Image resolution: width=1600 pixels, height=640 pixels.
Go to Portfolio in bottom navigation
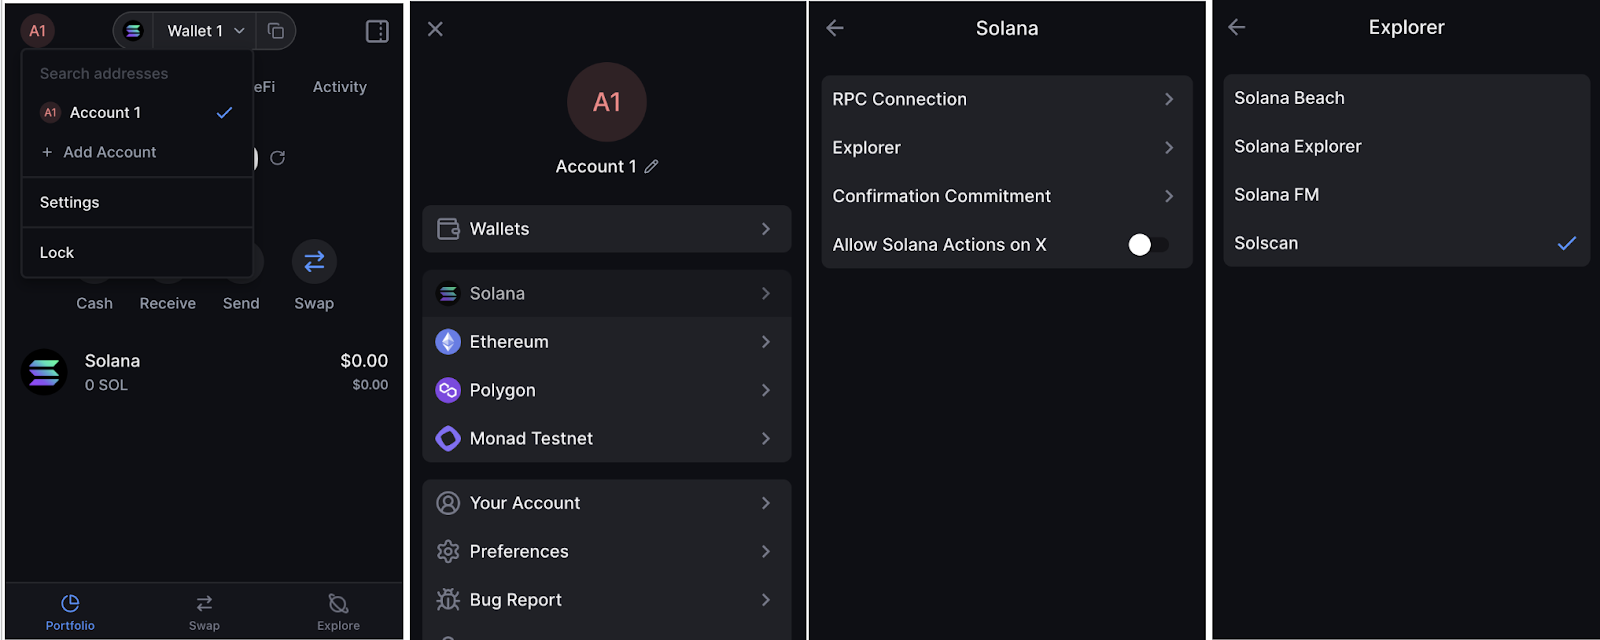pos(70,612)
